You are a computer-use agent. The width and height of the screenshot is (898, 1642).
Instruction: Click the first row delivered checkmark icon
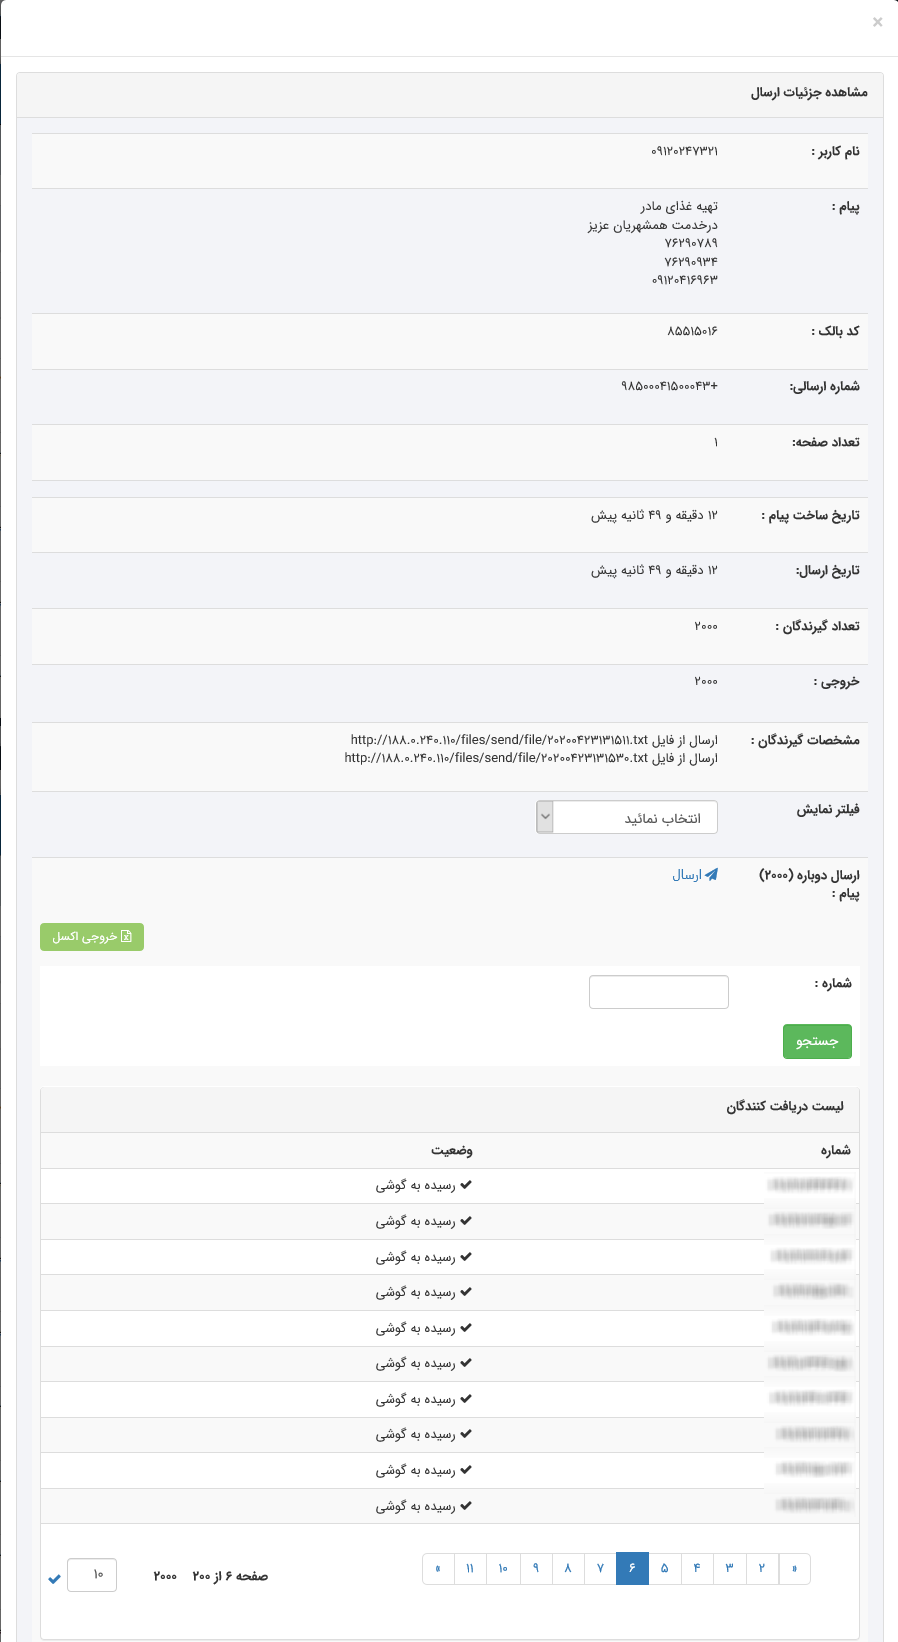466,1185
